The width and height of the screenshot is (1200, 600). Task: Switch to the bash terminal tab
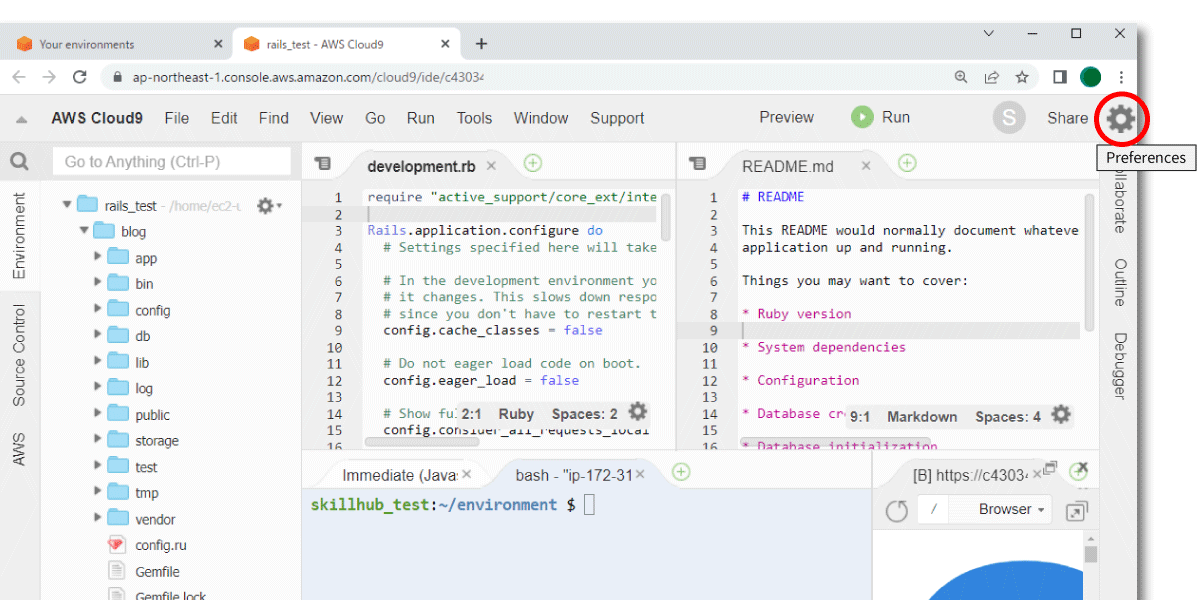[x=573, y=475]
